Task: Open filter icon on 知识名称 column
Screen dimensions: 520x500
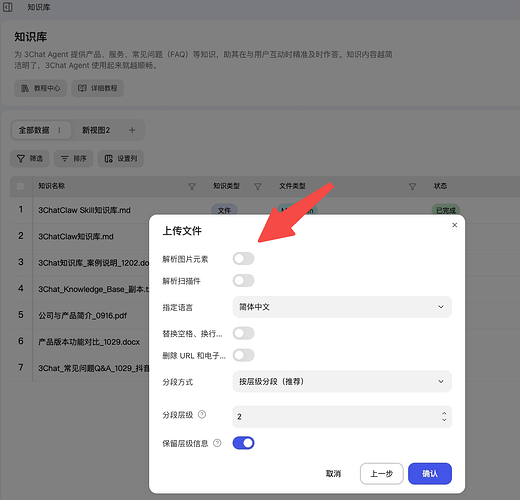Action: click(x=192, y=186)
